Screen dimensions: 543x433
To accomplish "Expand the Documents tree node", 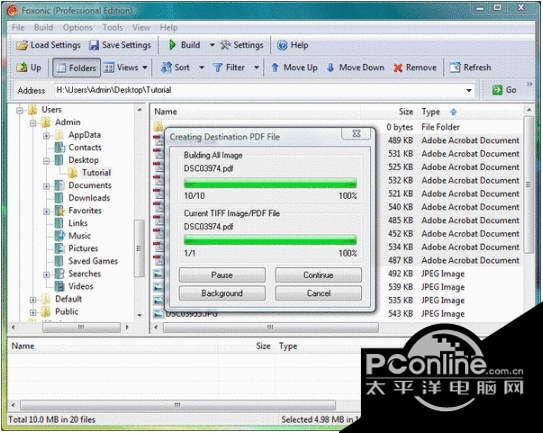I will [x=46, y=186].
